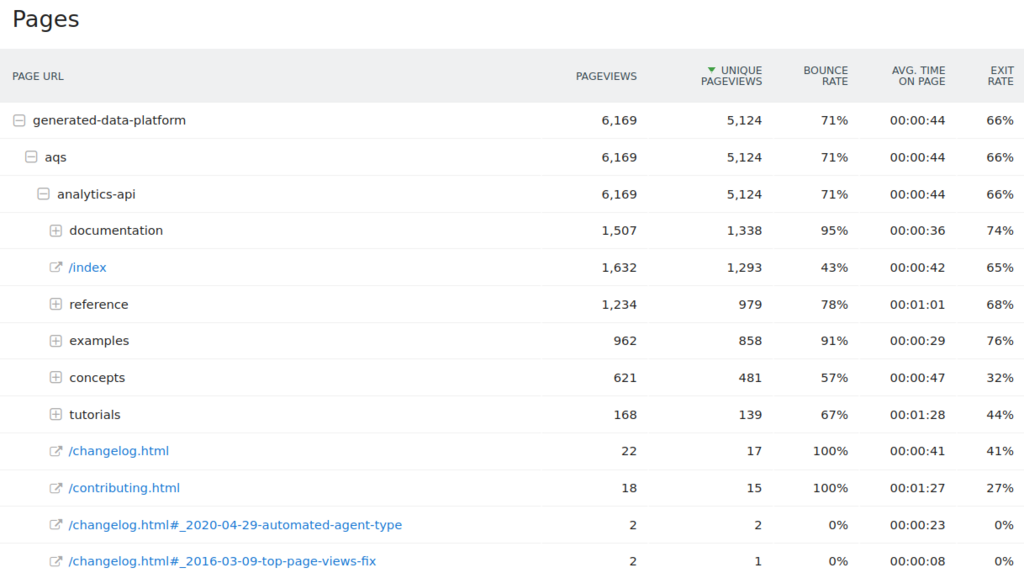The height and width of the screenshot is (573, 1024).
Task: Click avg time 00:00:08 in last row
Action: point(918,561)
